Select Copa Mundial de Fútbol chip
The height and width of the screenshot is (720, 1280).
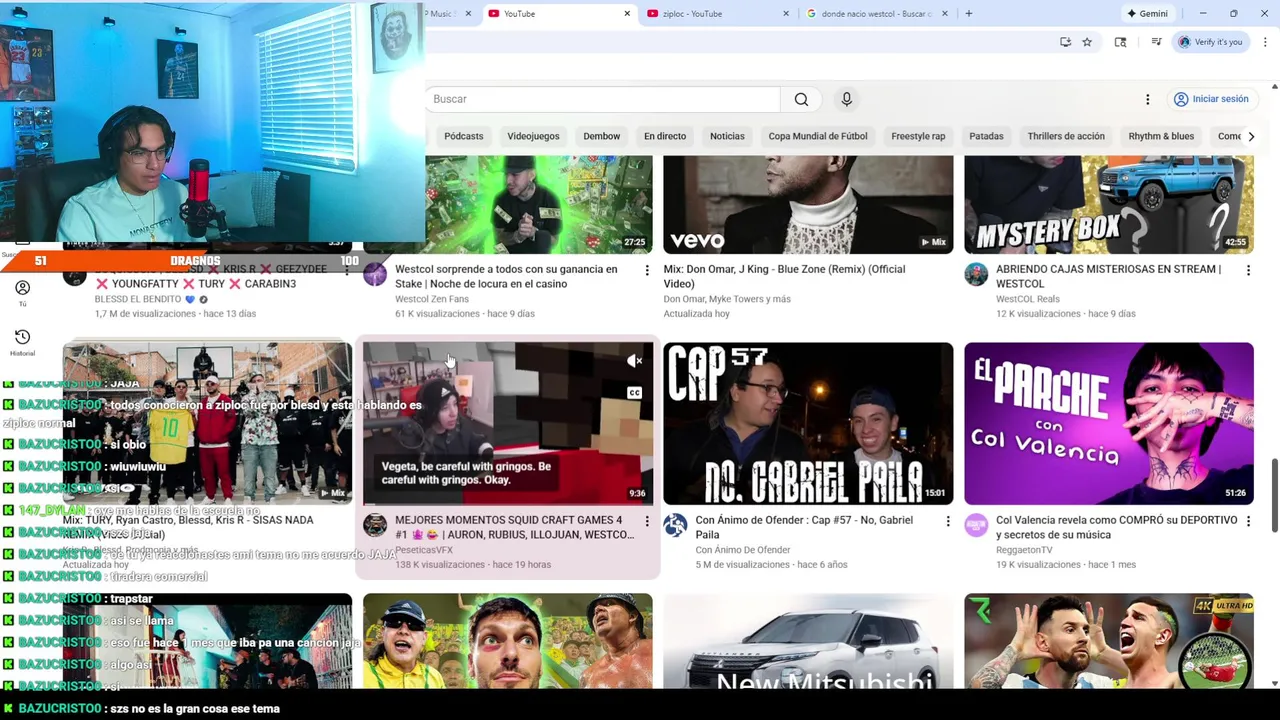(x=818, y=136)
